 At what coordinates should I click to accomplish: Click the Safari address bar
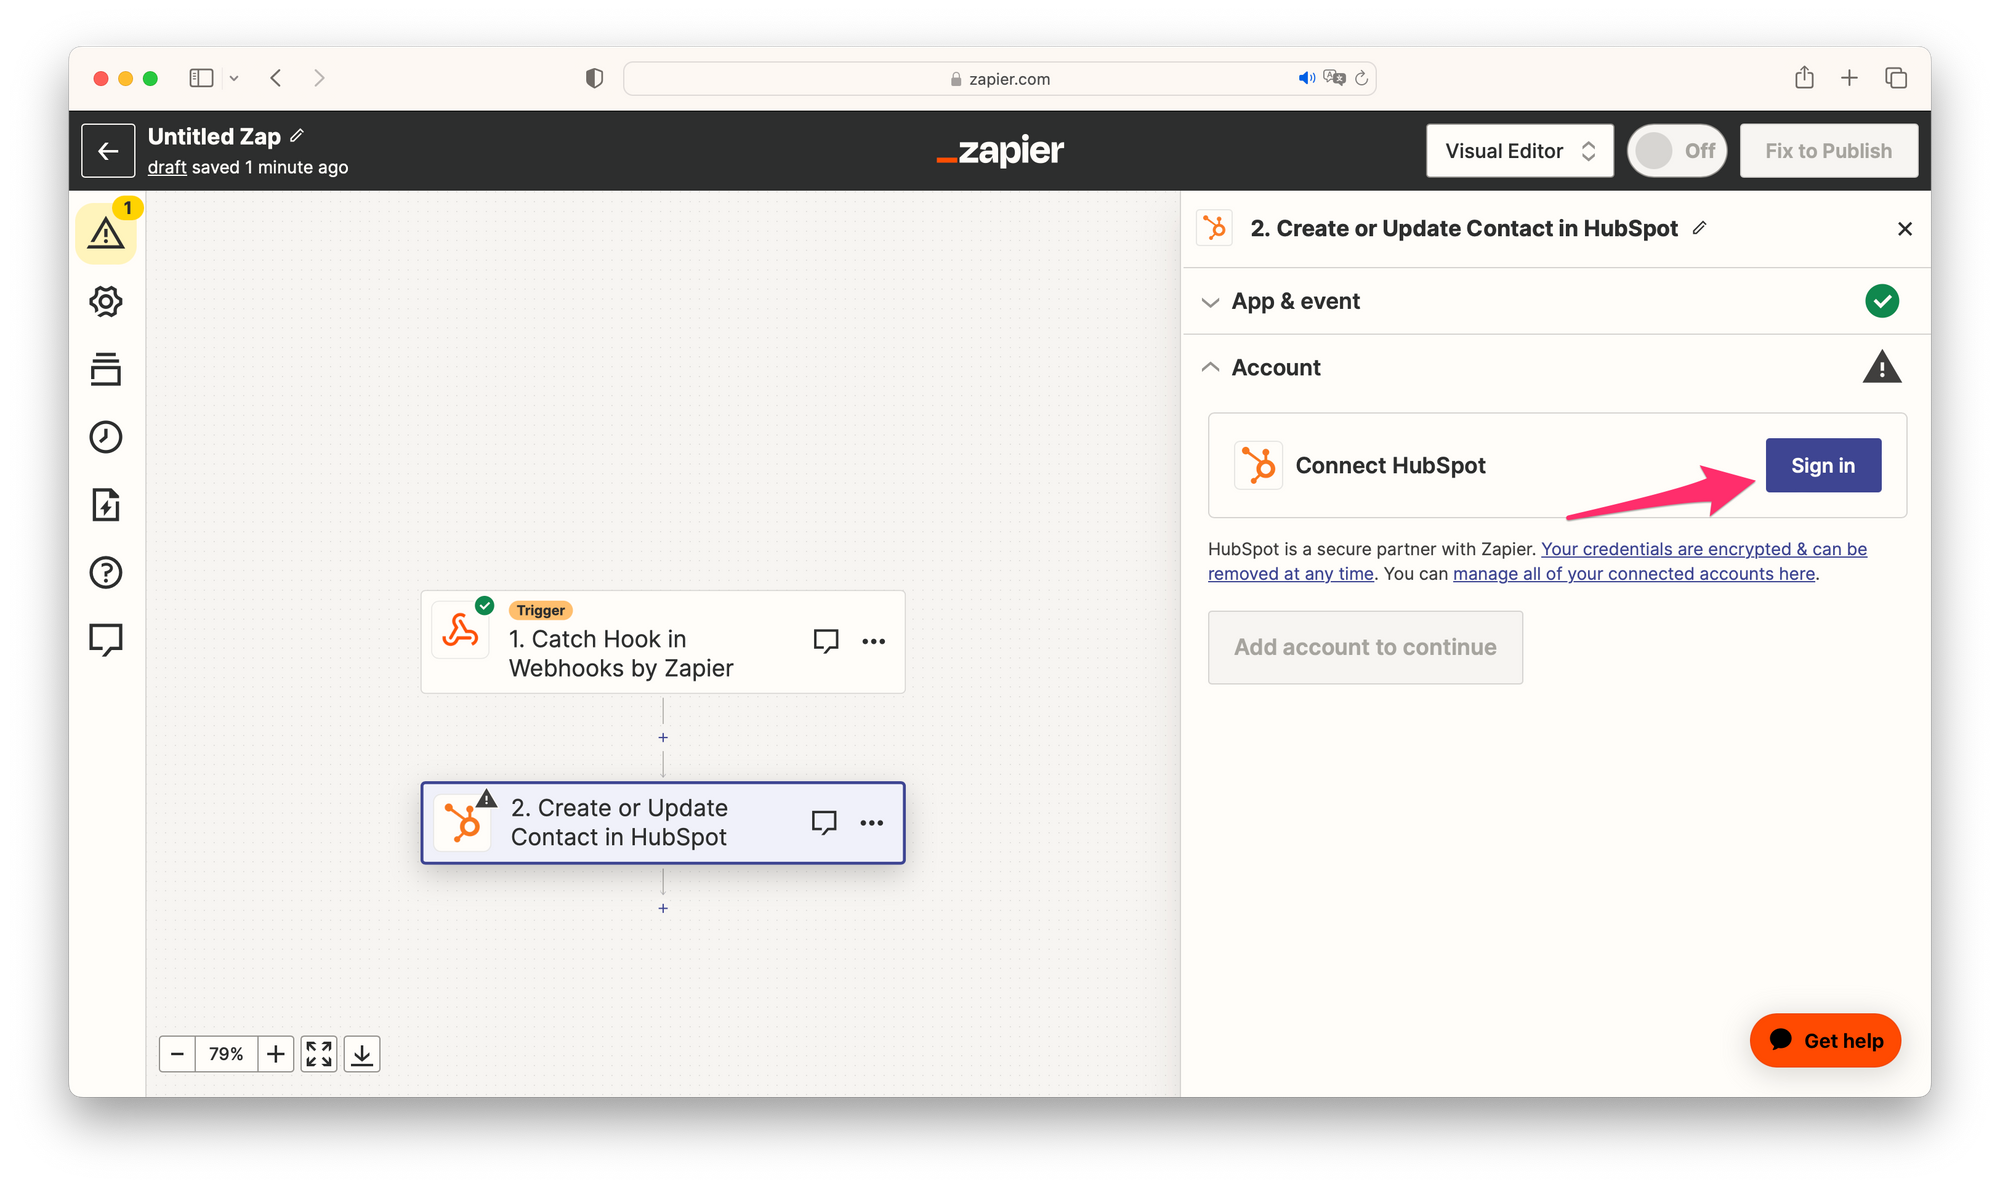coord(1000,79)
